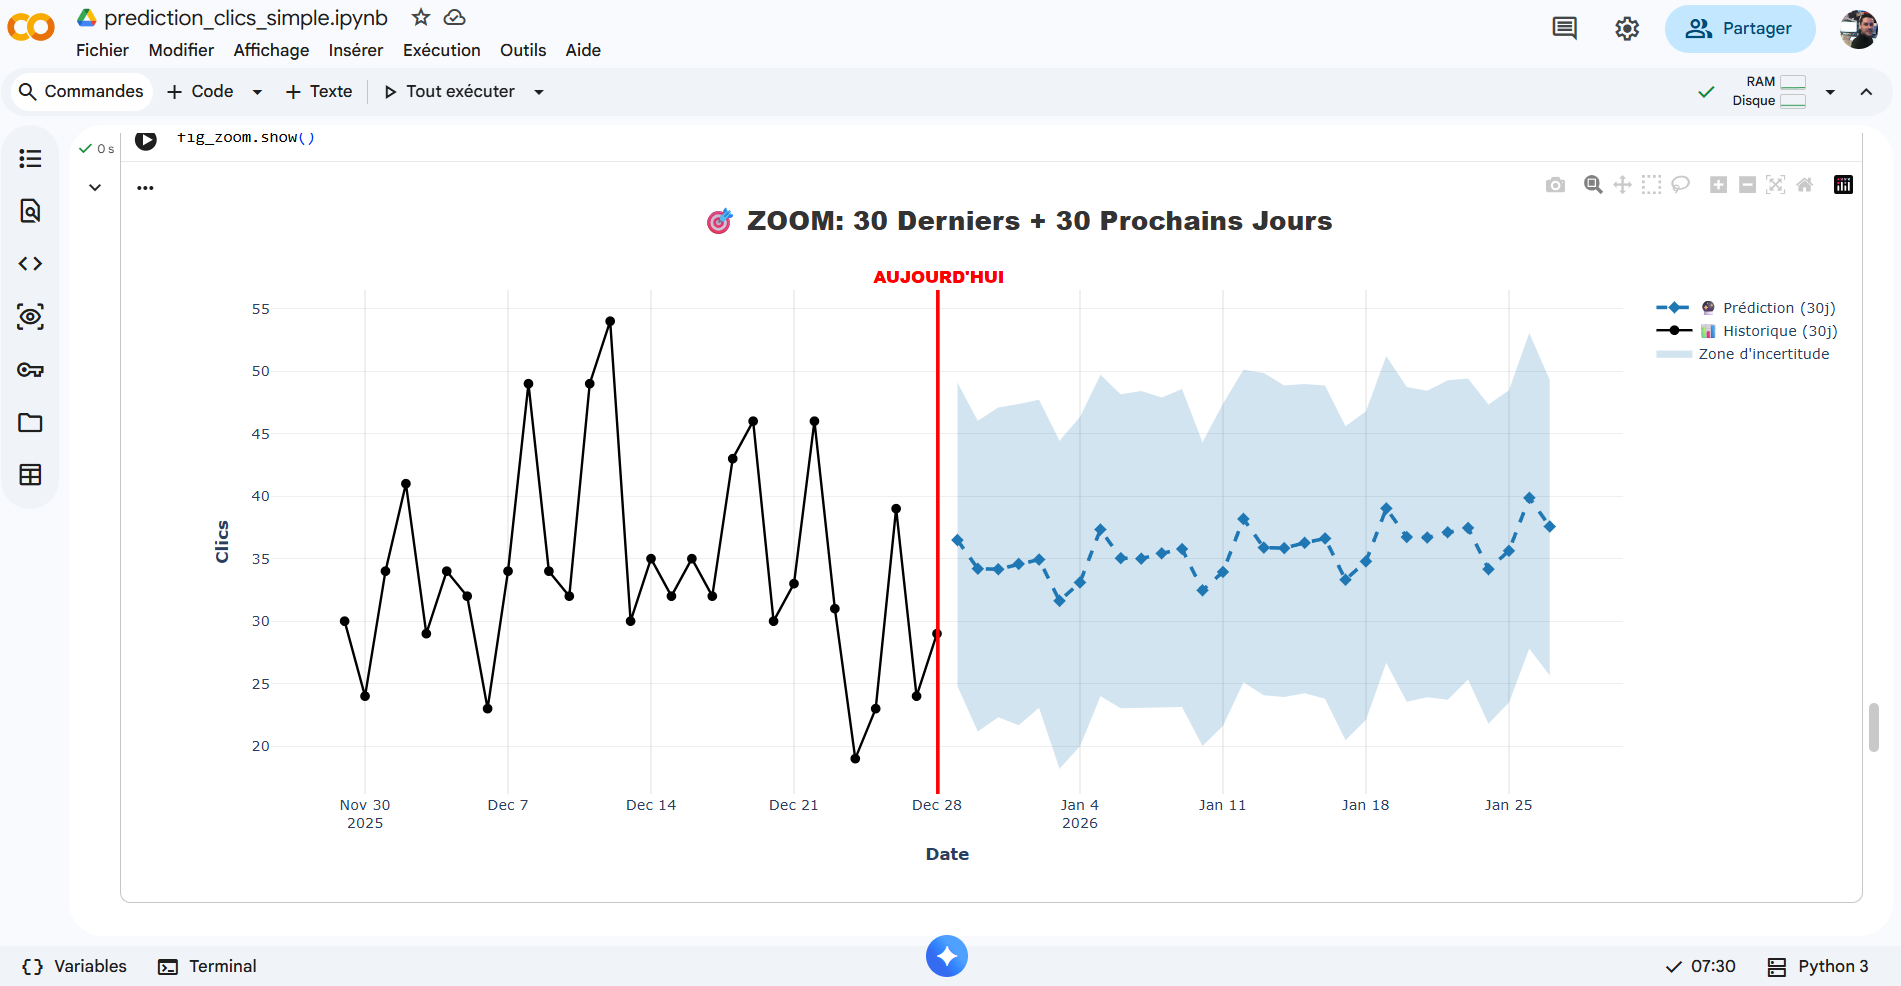Image resolution: width=1901 pixels, height=986 pixels.
Task: Download the plot as PNG using the camera icon
Action: point(1555,185)
